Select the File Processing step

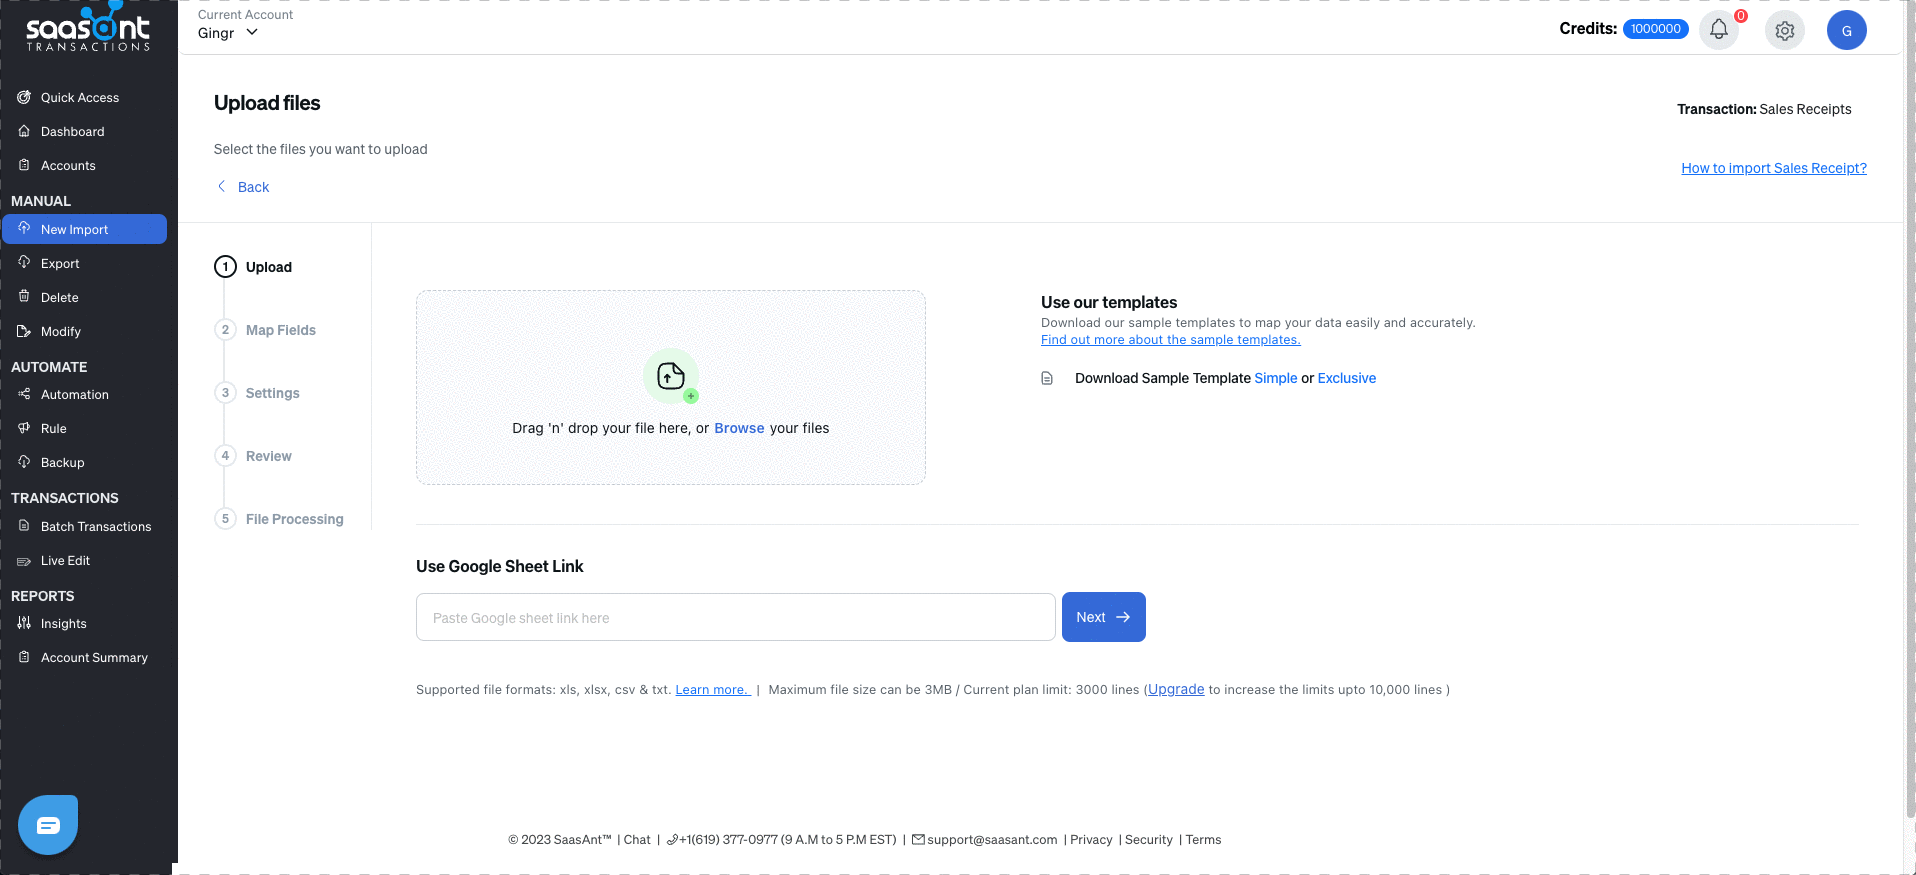pos(280,519)
